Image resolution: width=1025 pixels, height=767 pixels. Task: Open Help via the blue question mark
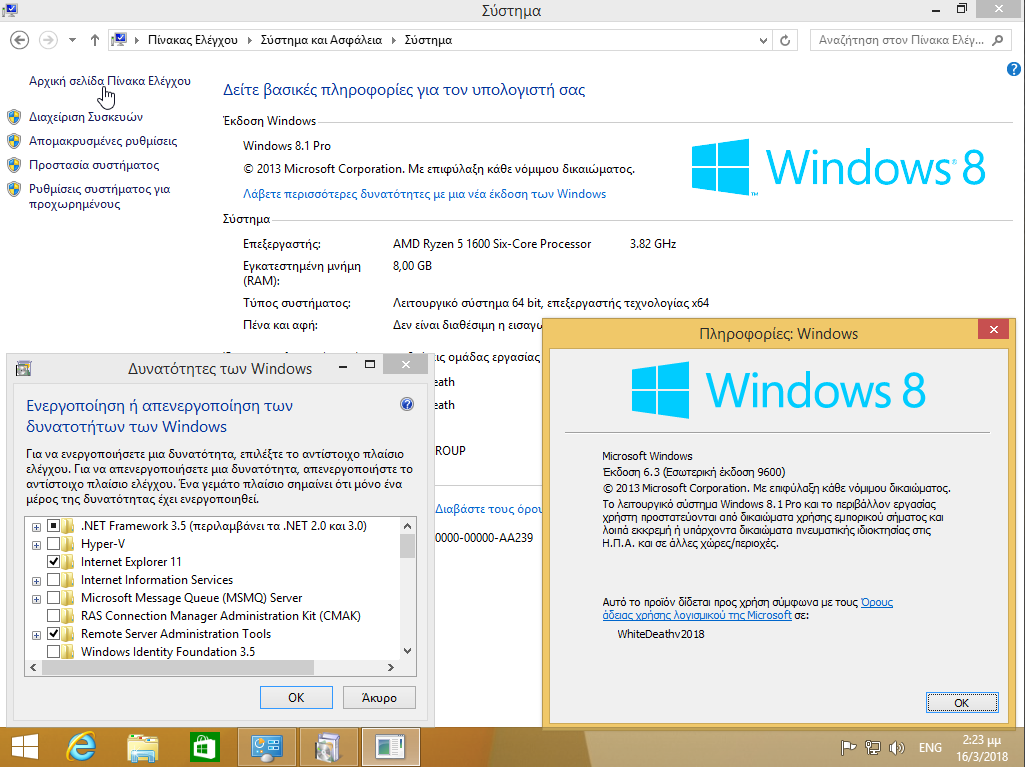click(x=1014, y=69)
